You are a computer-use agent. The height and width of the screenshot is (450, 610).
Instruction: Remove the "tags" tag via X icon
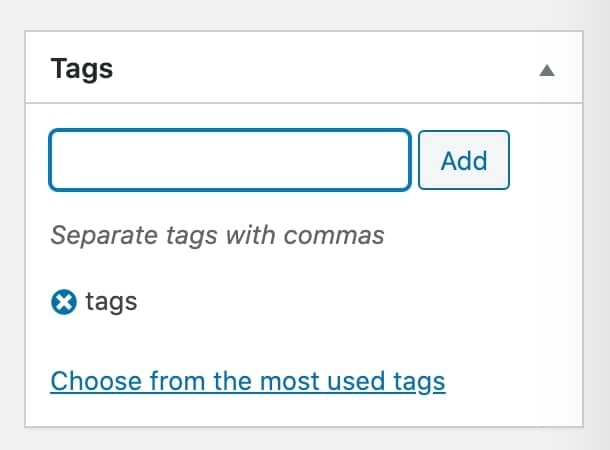pos(64,302)
